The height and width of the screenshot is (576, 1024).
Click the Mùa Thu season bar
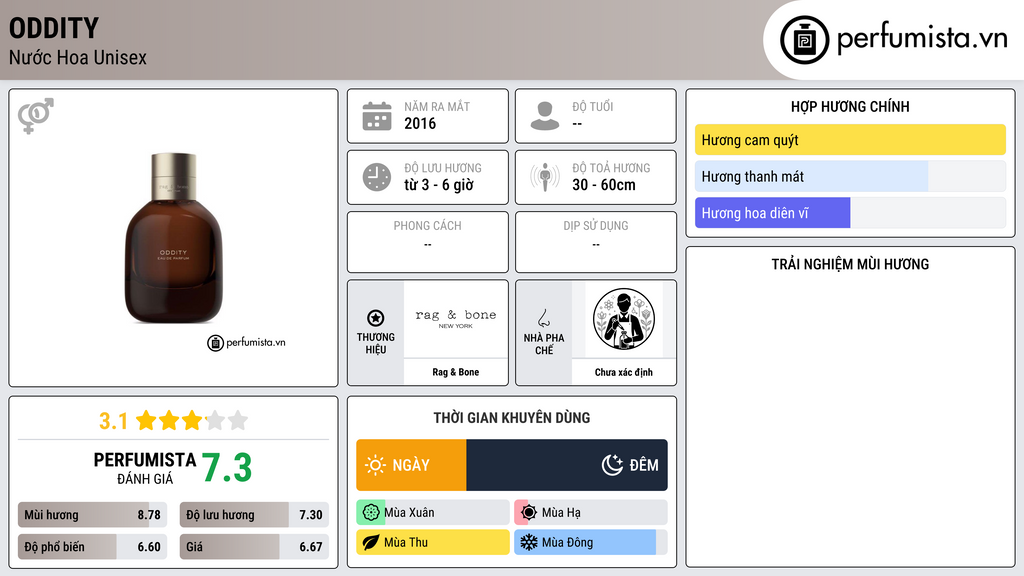tap(433, 542)
